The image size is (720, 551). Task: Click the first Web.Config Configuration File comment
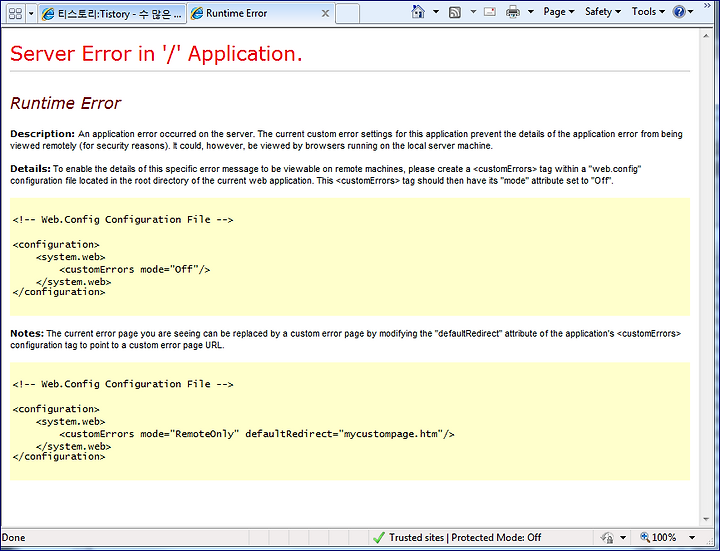click(x=123, y=219)
